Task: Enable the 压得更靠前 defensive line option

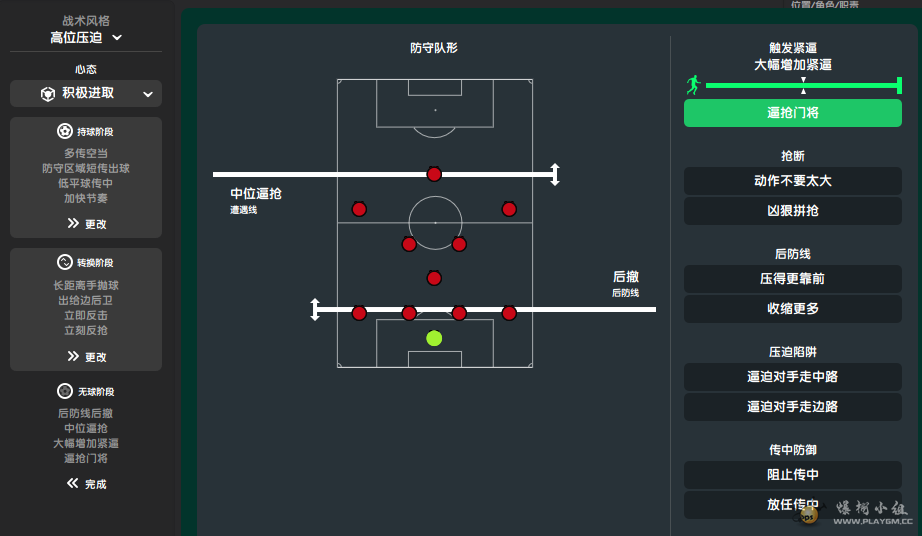Action: tap(792, 279)
